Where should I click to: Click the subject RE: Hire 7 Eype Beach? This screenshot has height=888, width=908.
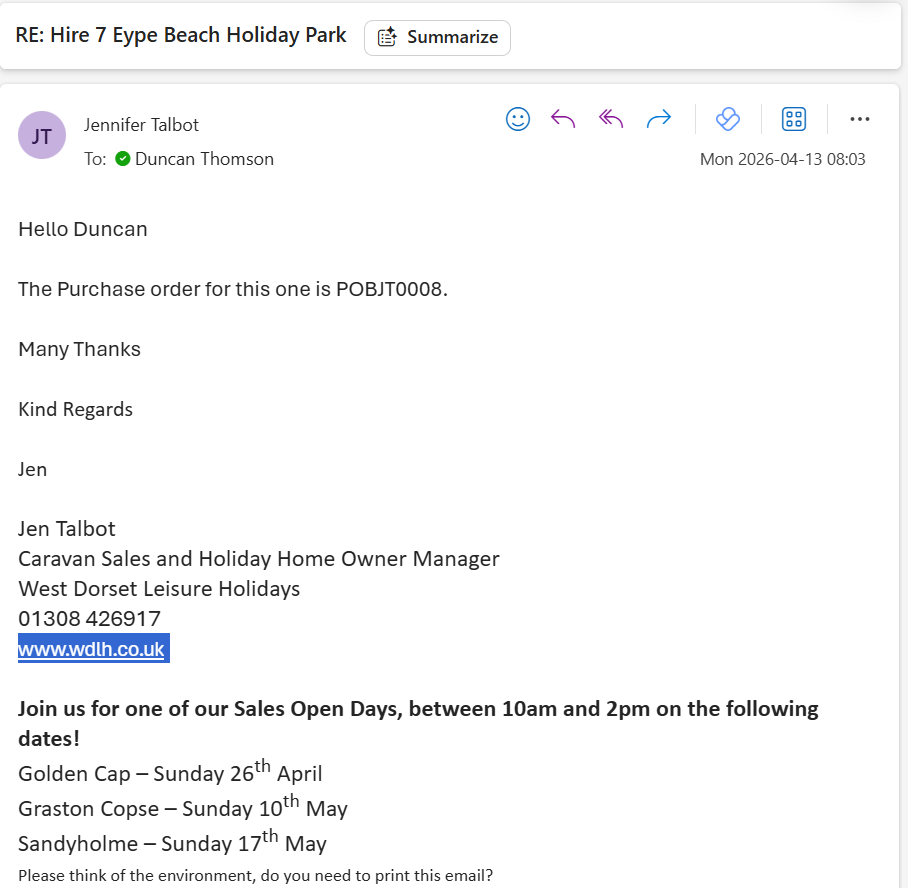coord(181,36)
